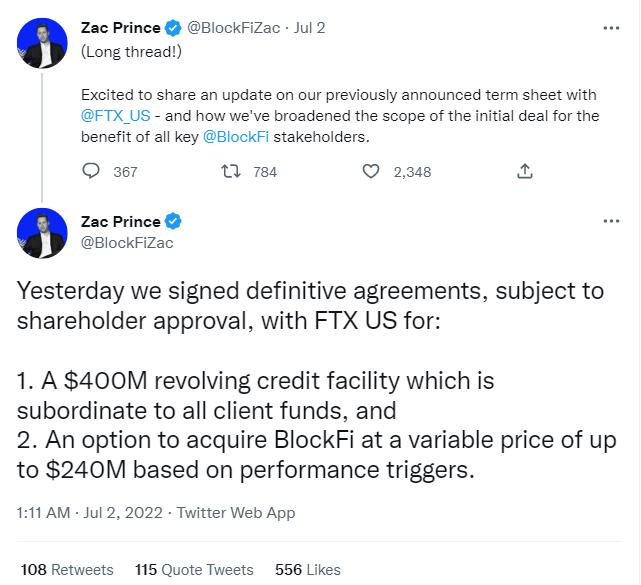View the 115 Quote Tweets list

[193, 569]
